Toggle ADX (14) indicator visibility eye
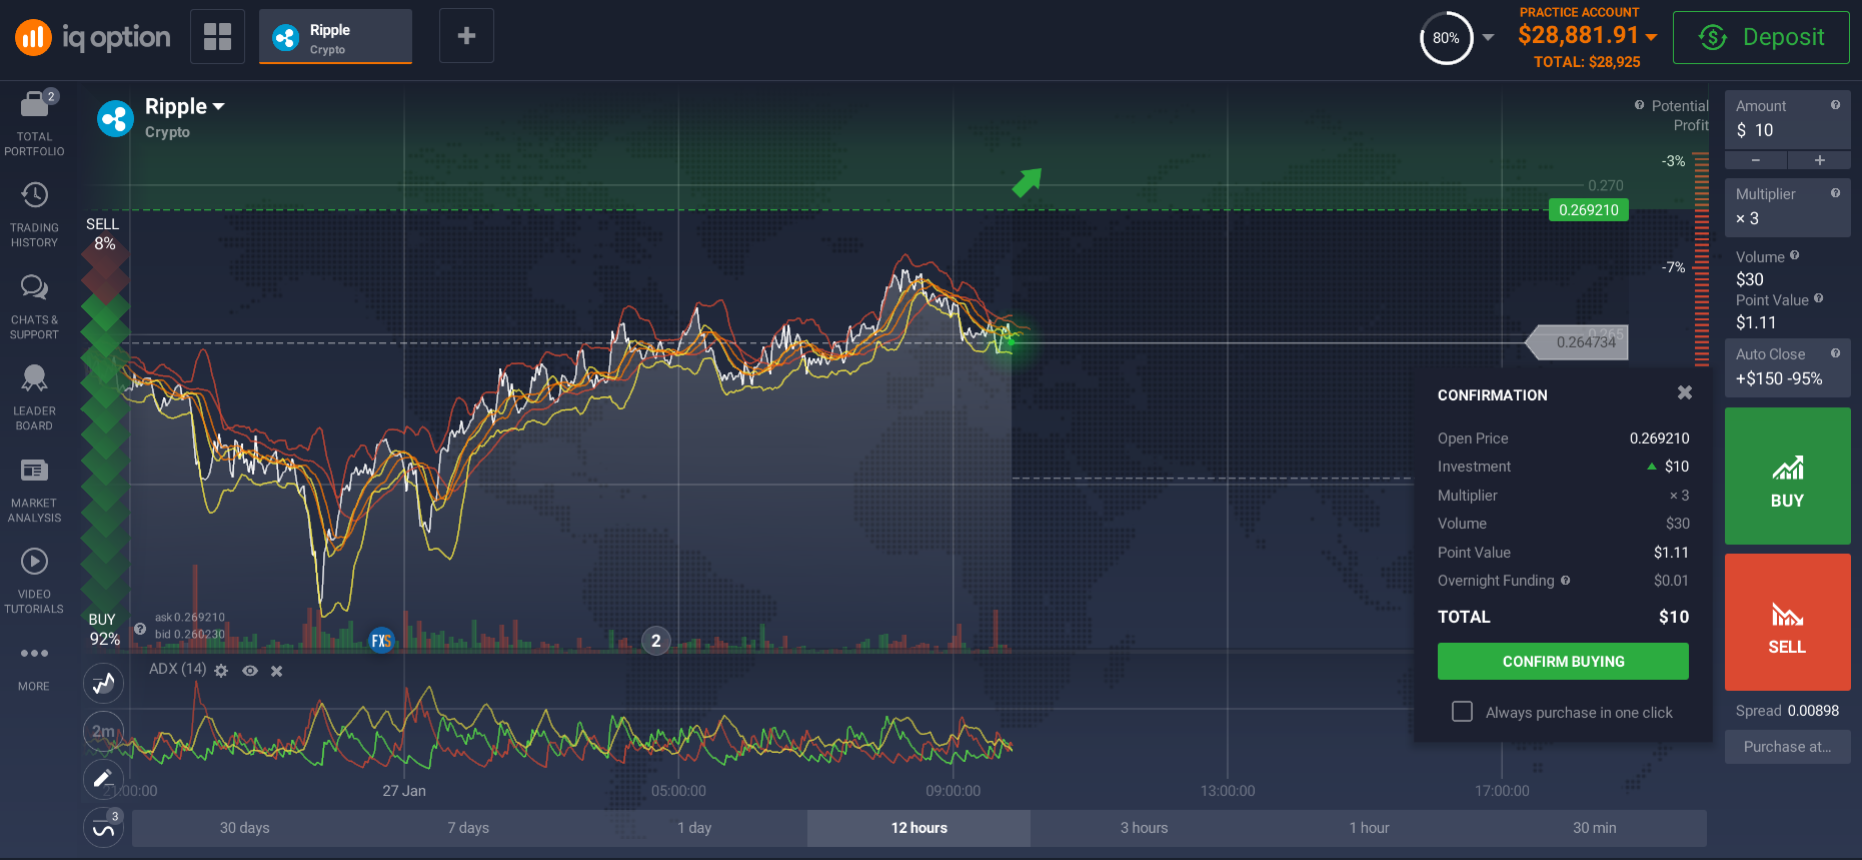 pyautogui.click(x=250, y=671)
